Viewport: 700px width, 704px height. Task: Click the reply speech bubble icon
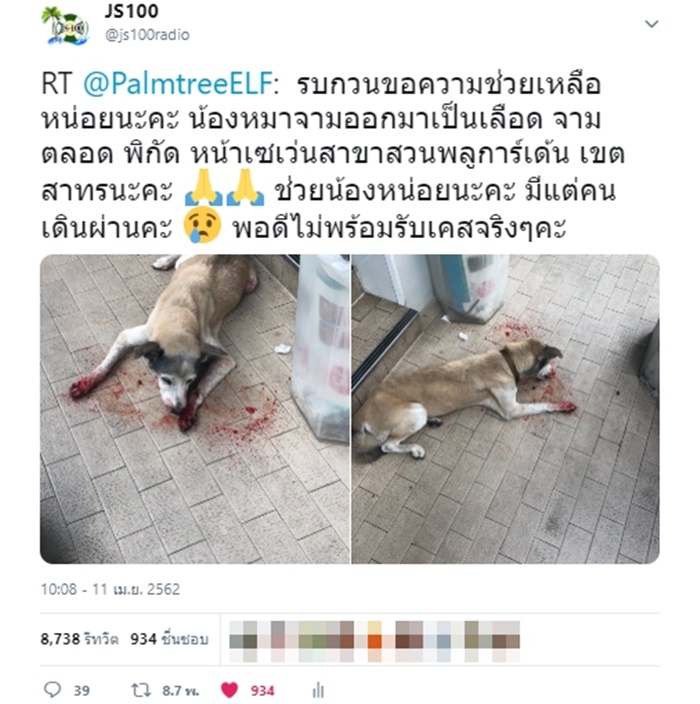click(x=53, y=689)
